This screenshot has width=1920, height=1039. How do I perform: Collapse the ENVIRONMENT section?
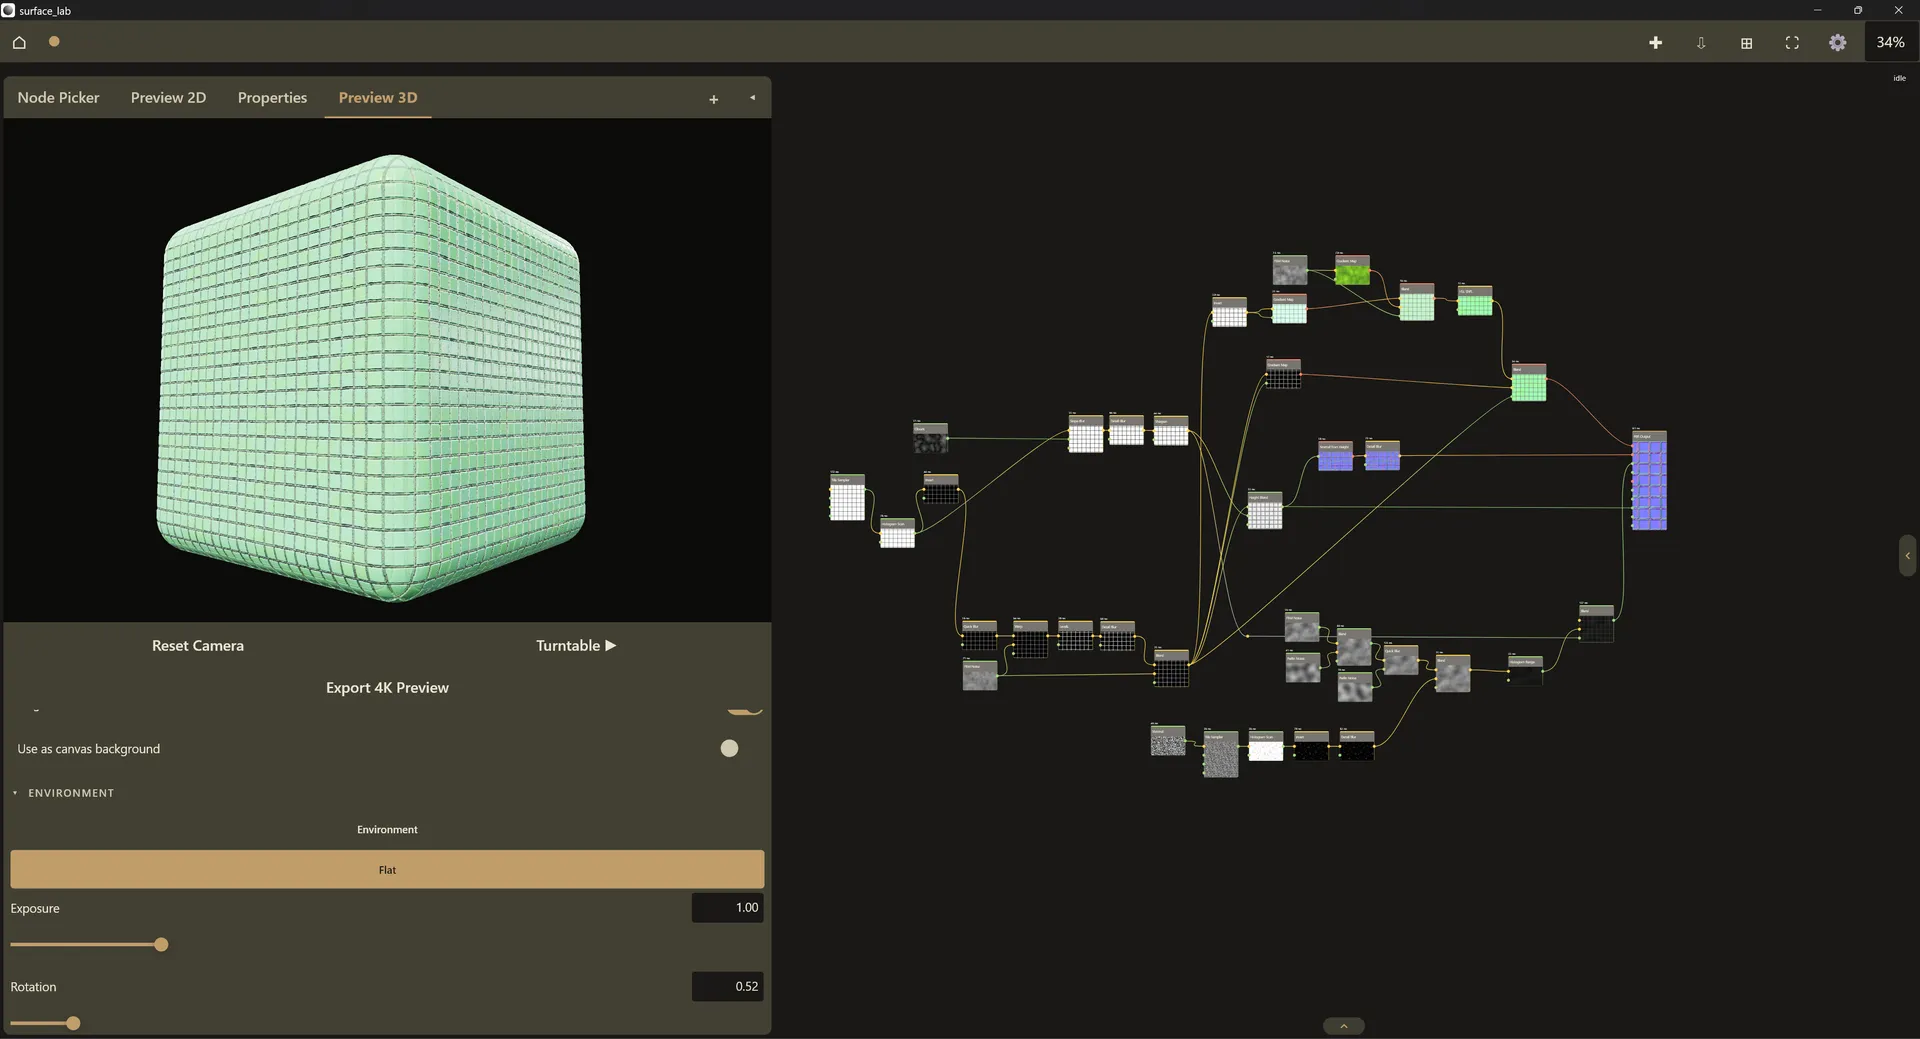pos(64,793)
